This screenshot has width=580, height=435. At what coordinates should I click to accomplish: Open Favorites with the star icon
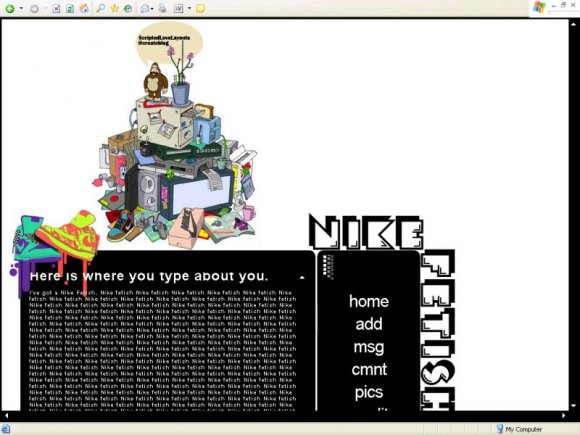[115, 8]
